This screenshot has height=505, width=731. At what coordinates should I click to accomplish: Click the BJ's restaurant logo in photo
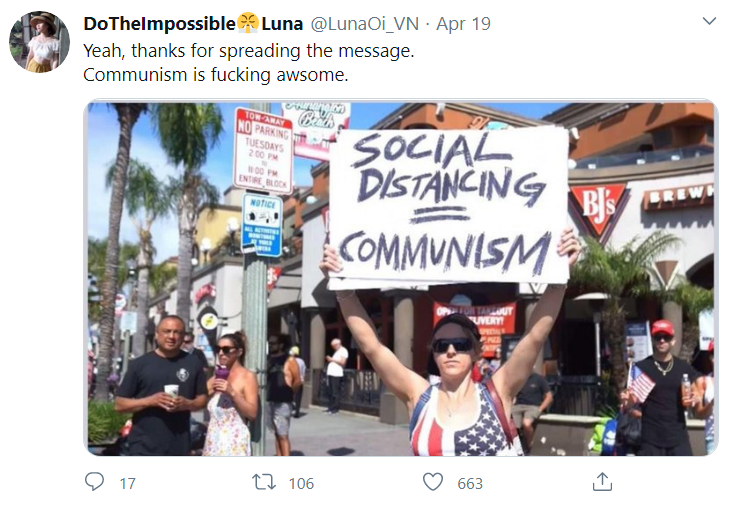tap(599, 208)
